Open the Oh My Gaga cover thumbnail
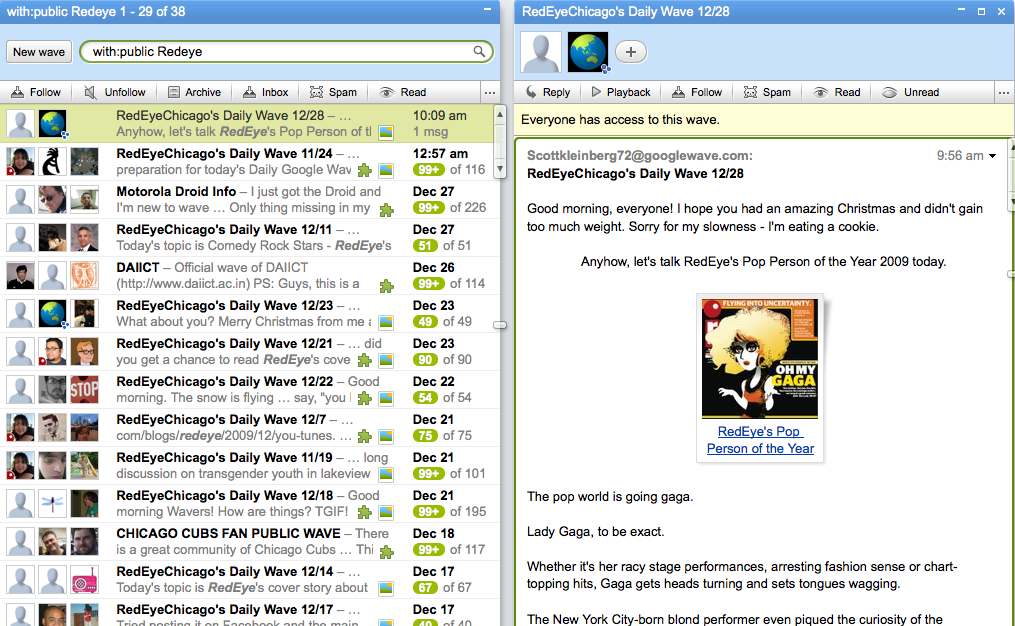1015x626 pixels. pos(760,359)
